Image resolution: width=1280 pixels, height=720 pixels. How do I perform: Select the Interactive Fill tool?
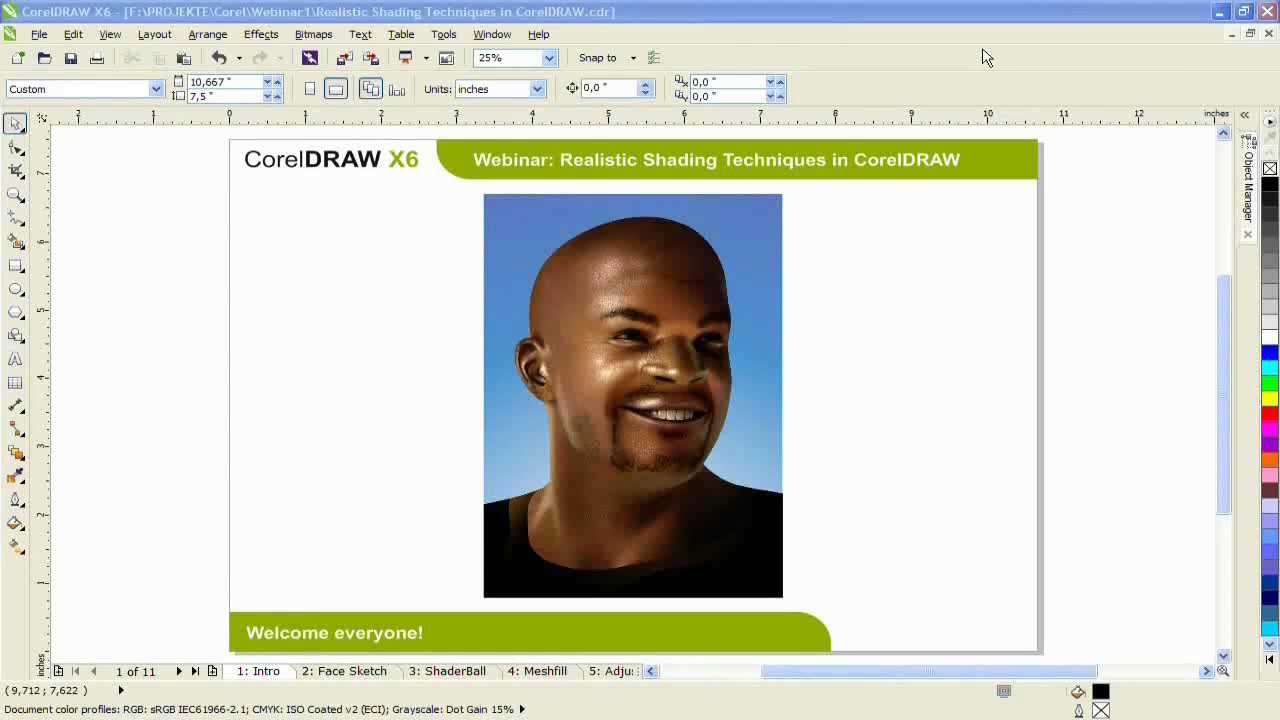point(15,546)
